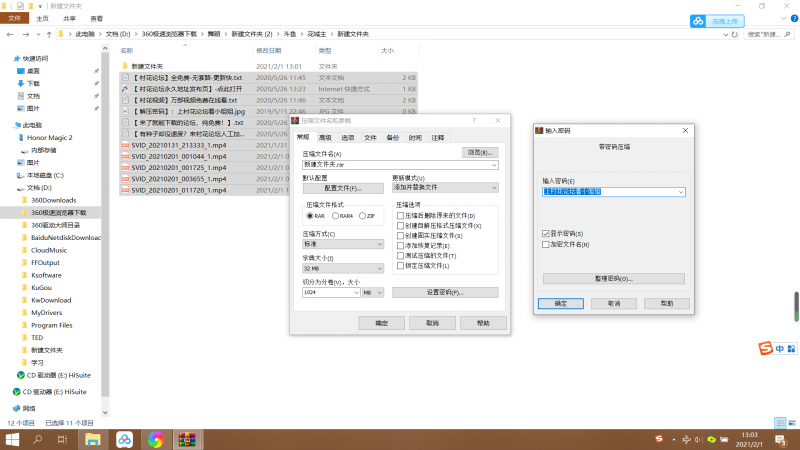Image resolution: width=800 pixels, height=450 pixels.
Task: Click the colorful 360 browser taskbar icon
Action: click(154, 438)
